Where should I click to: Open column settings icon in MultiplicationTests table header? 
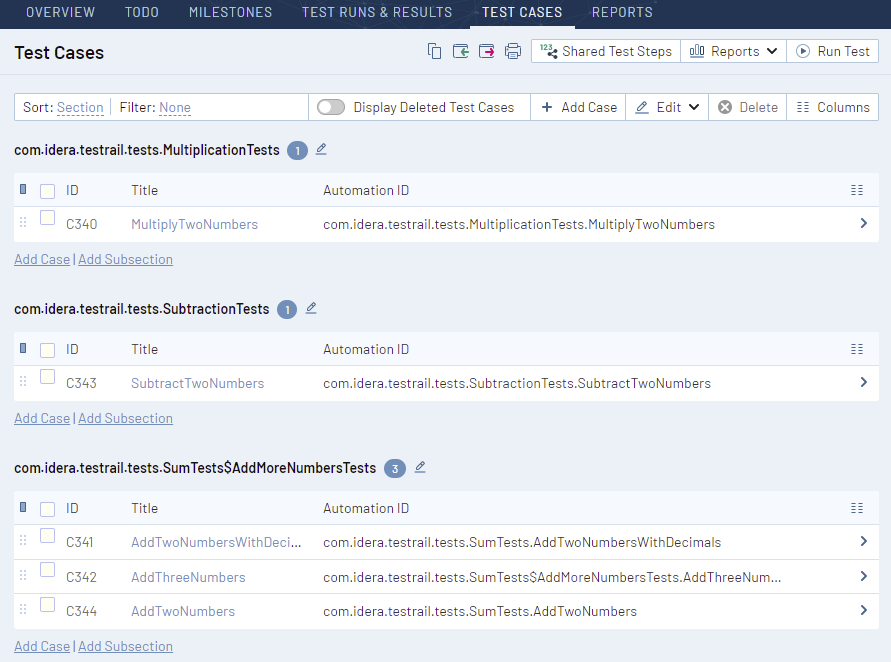pyautogui.click(x=857, y=190)
